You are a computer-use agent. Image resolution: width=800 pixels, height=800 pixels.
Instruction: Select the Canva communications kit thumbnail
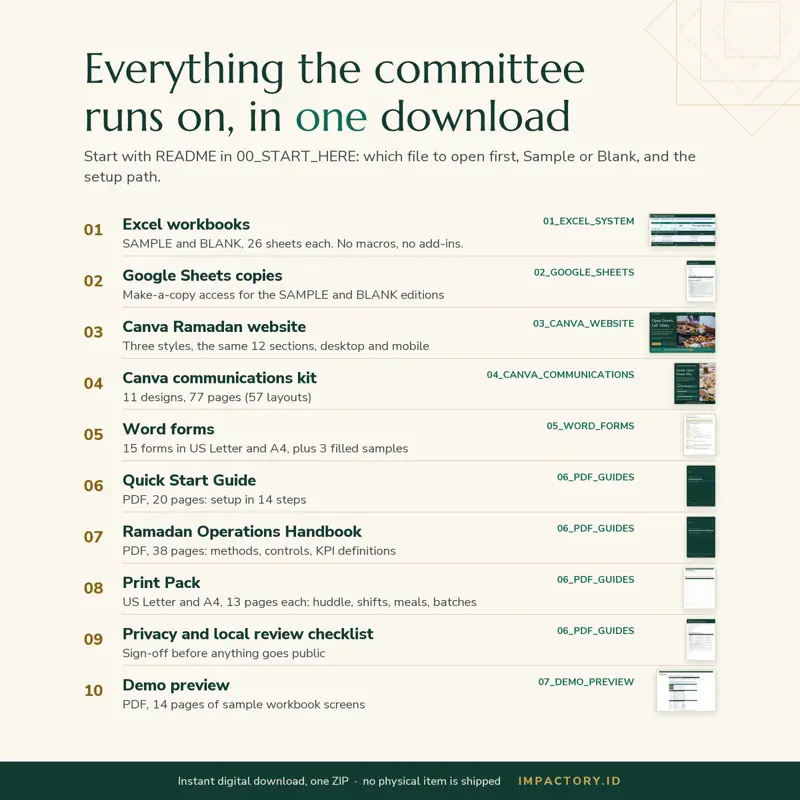coord(694,384)
